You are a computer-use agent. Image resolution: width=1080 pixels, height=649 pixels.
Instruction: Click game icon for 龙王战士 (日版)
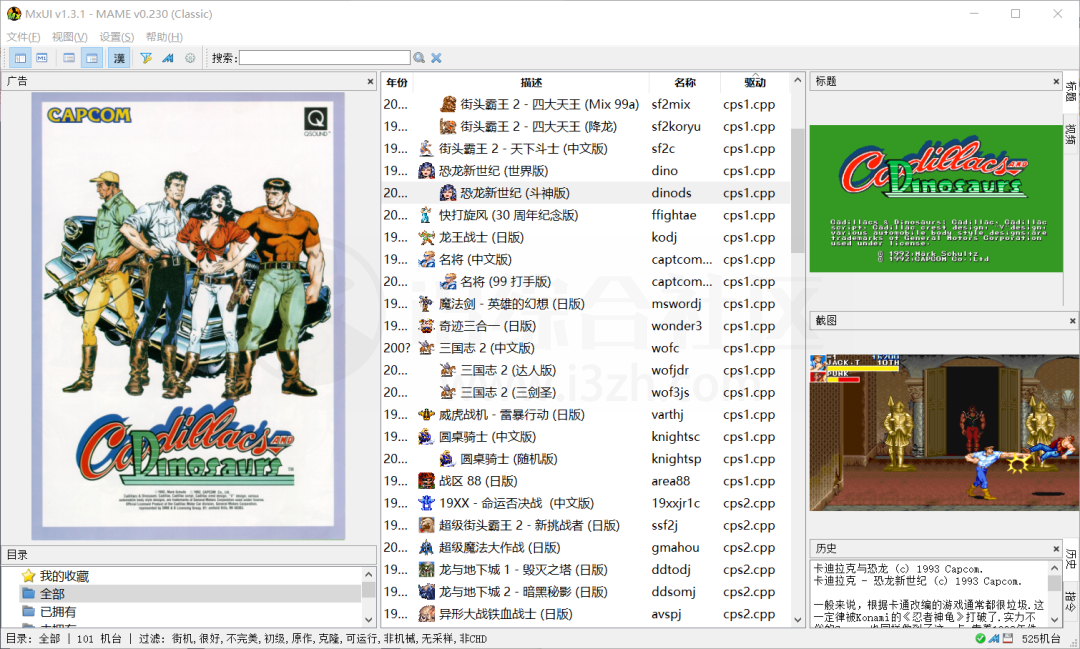[426, 238]
